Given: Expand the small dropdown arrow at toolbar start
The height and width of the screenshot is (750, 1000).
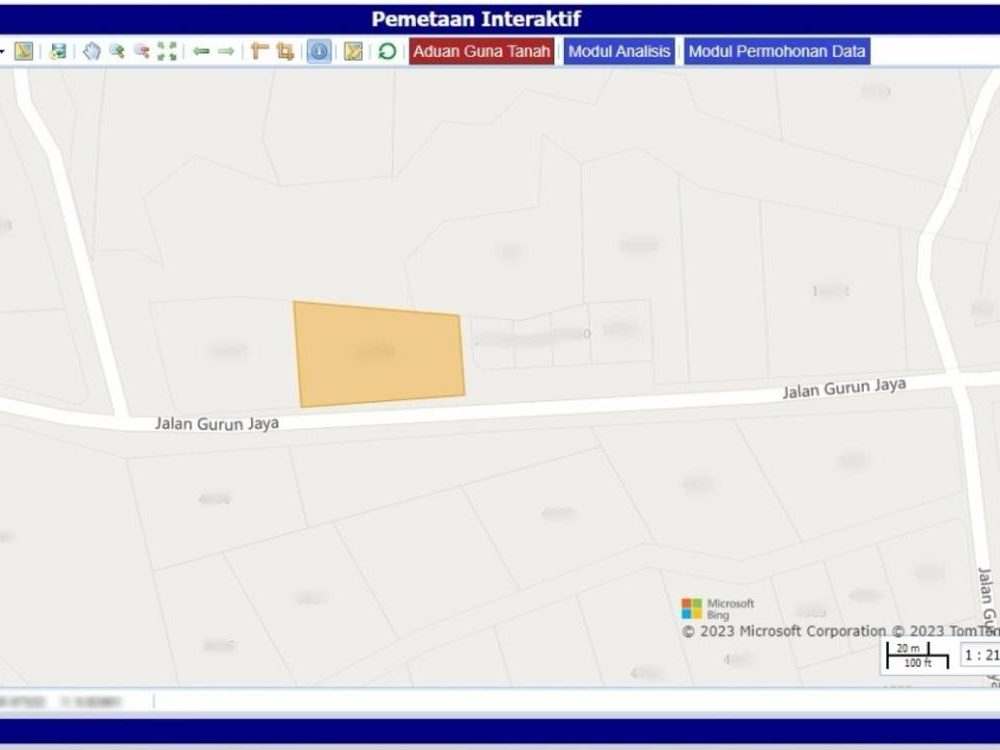Looking at the screenshot, I should pos(2,51).
